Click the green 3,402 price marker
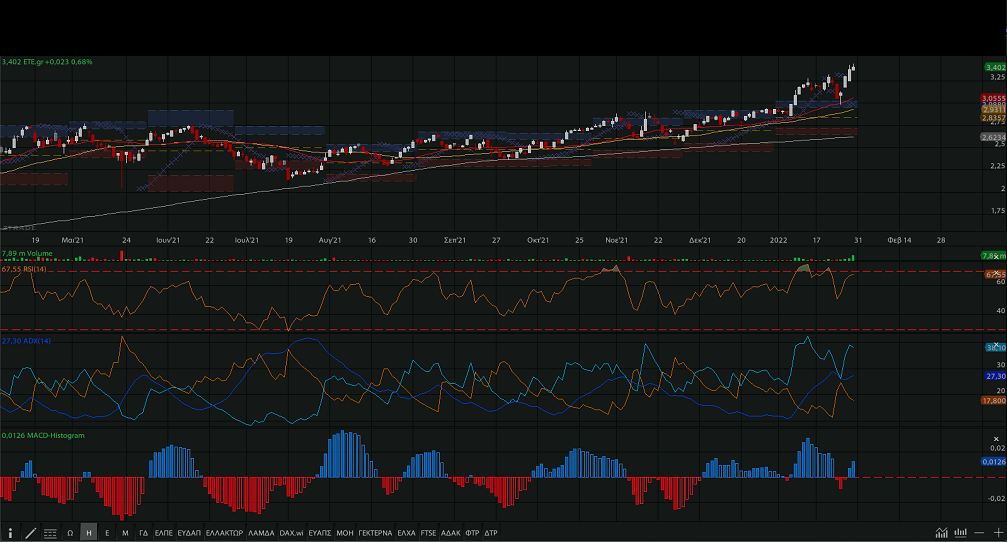The image size is (1007, 542). [x=994, y=66]
